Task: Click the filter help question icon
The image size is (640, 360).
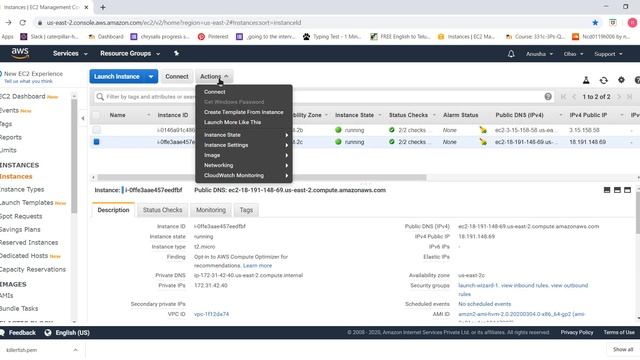Action: tap(548, 97)
